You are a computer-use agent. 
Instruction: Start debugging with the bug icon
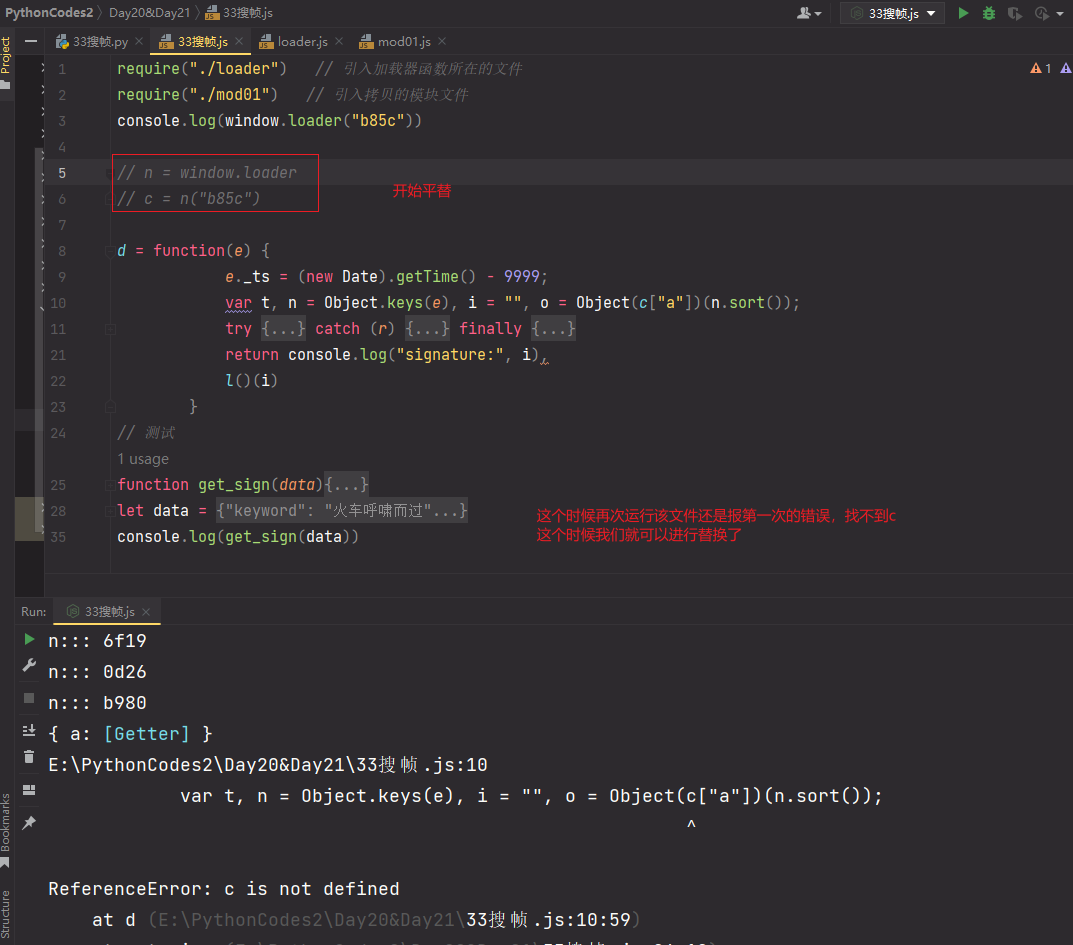(x=989, y=13)
